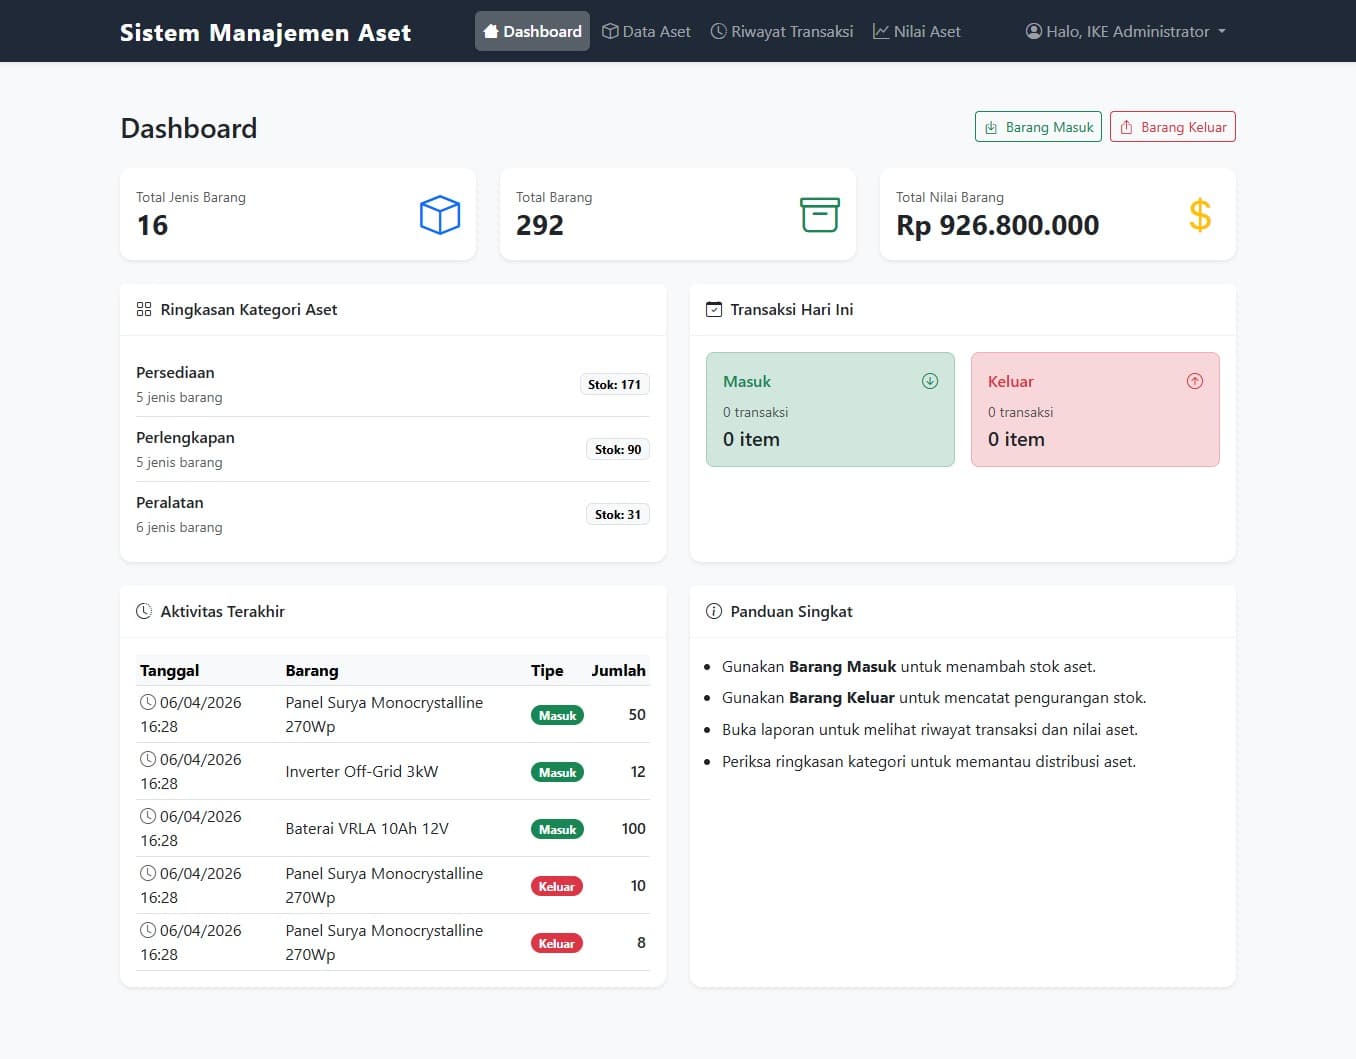Click the Keluar badge in the row with Jumlah 10
Screen dimensions: 1356x1059
557,886
